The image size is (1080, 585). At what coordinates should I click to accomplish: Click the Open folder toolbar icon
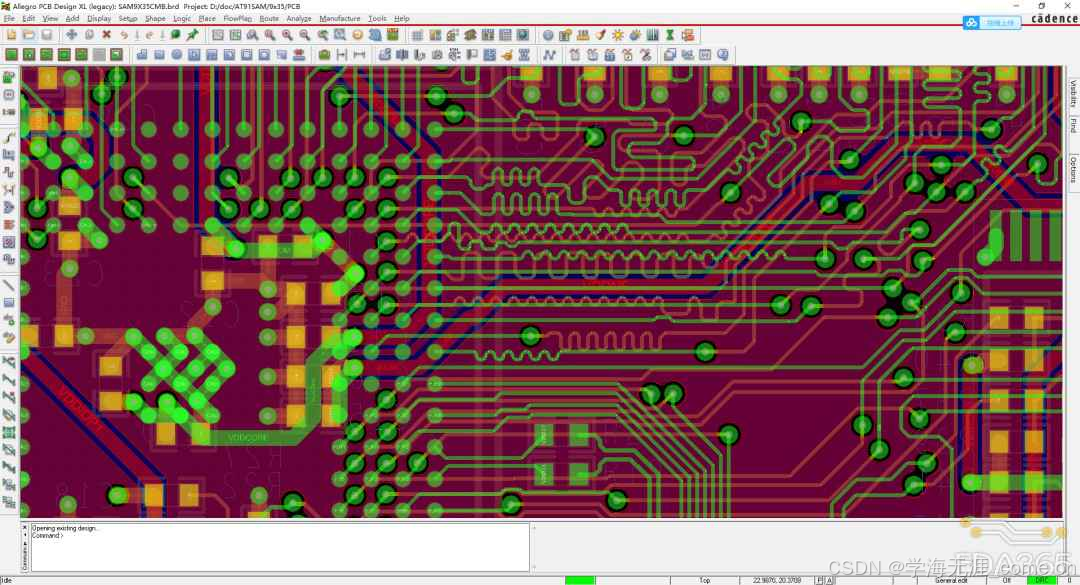[29, 34]
